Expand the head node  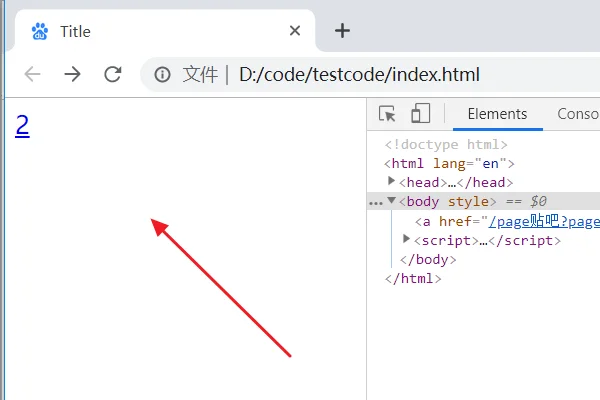pos(391,181)
